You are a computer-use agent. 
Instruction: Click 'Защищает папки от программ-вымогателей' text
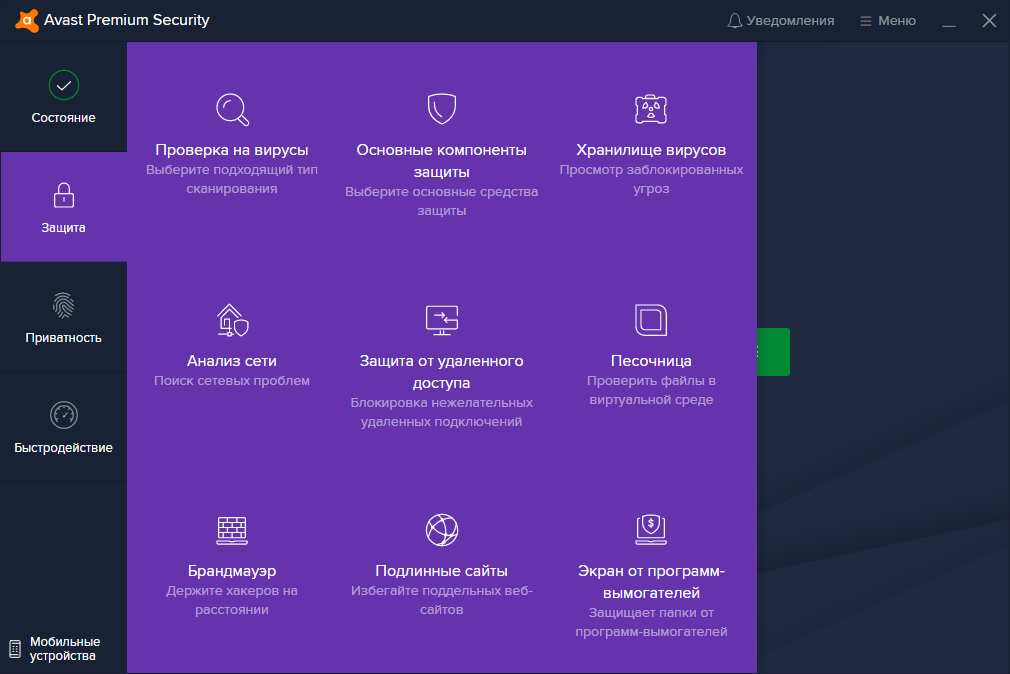pyautogui.click(x=651, y=622)
